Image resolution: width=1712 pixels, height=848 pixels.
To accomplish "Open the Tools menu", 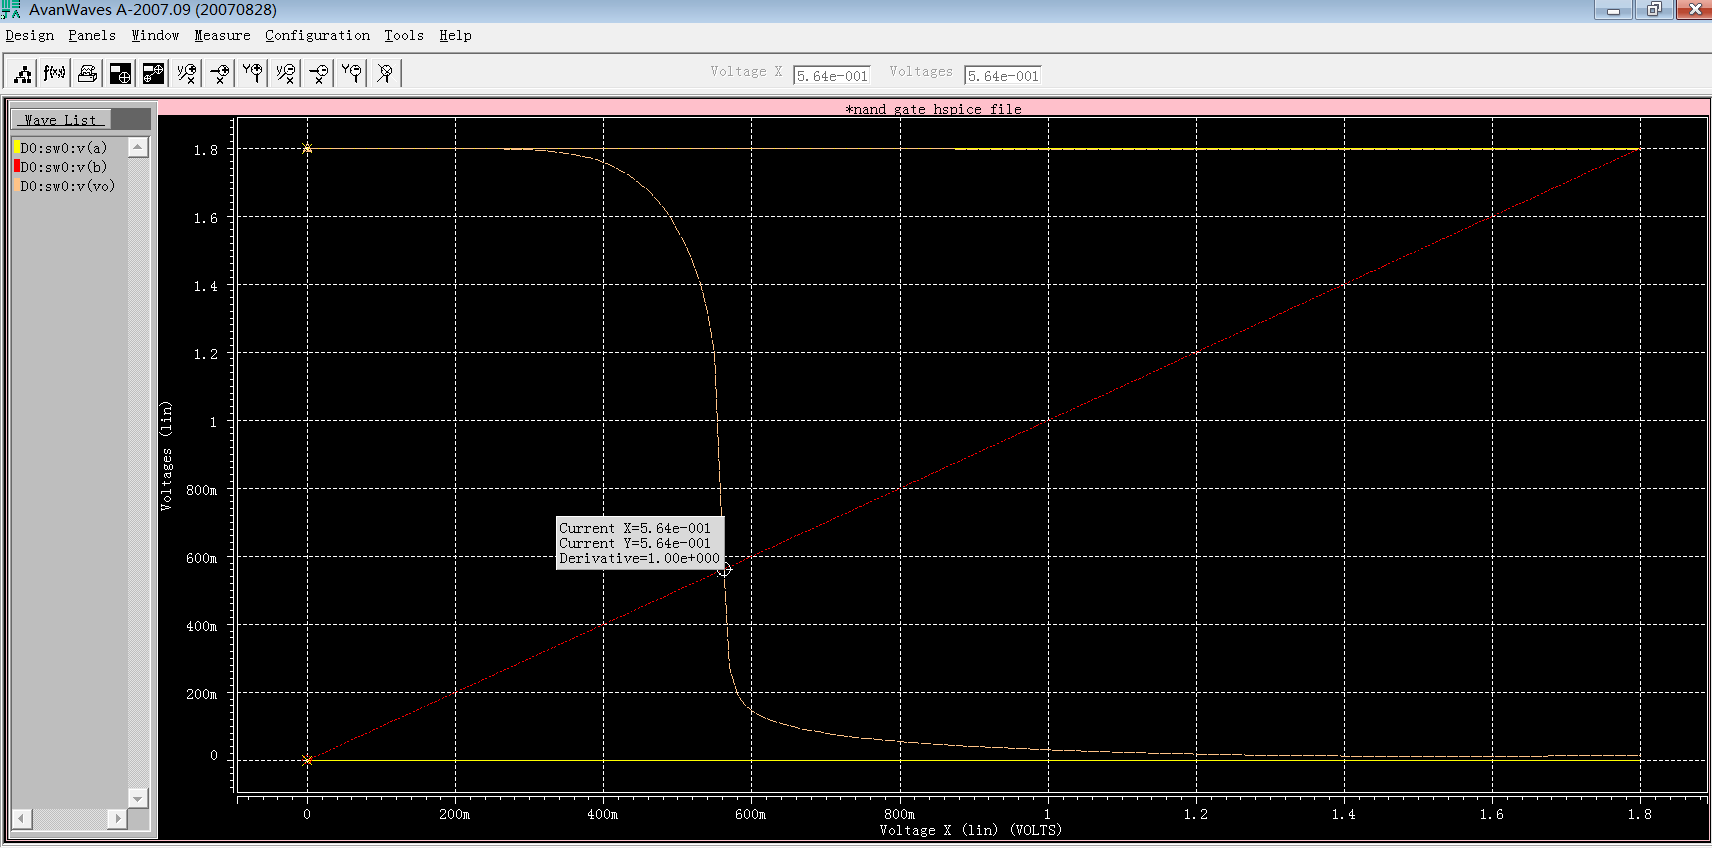I will (404, 35).
